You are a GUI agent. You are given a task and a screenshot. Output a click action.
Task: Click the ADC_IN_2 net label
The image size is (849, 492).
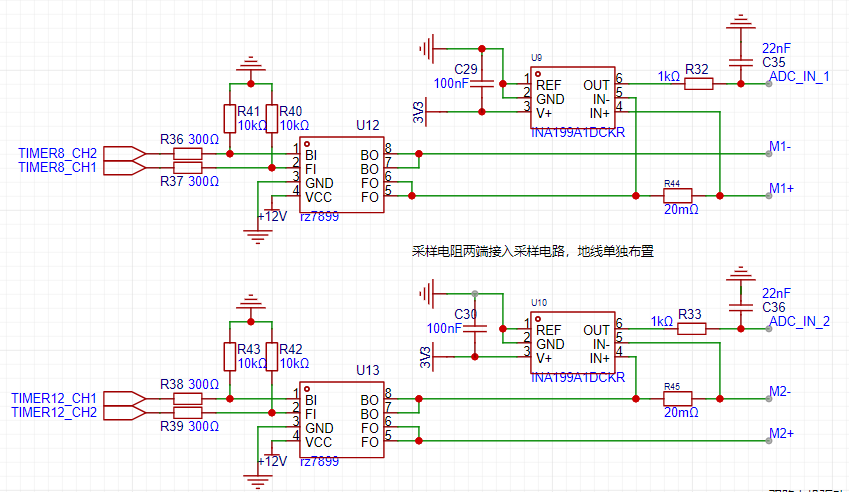click(799, 322)
